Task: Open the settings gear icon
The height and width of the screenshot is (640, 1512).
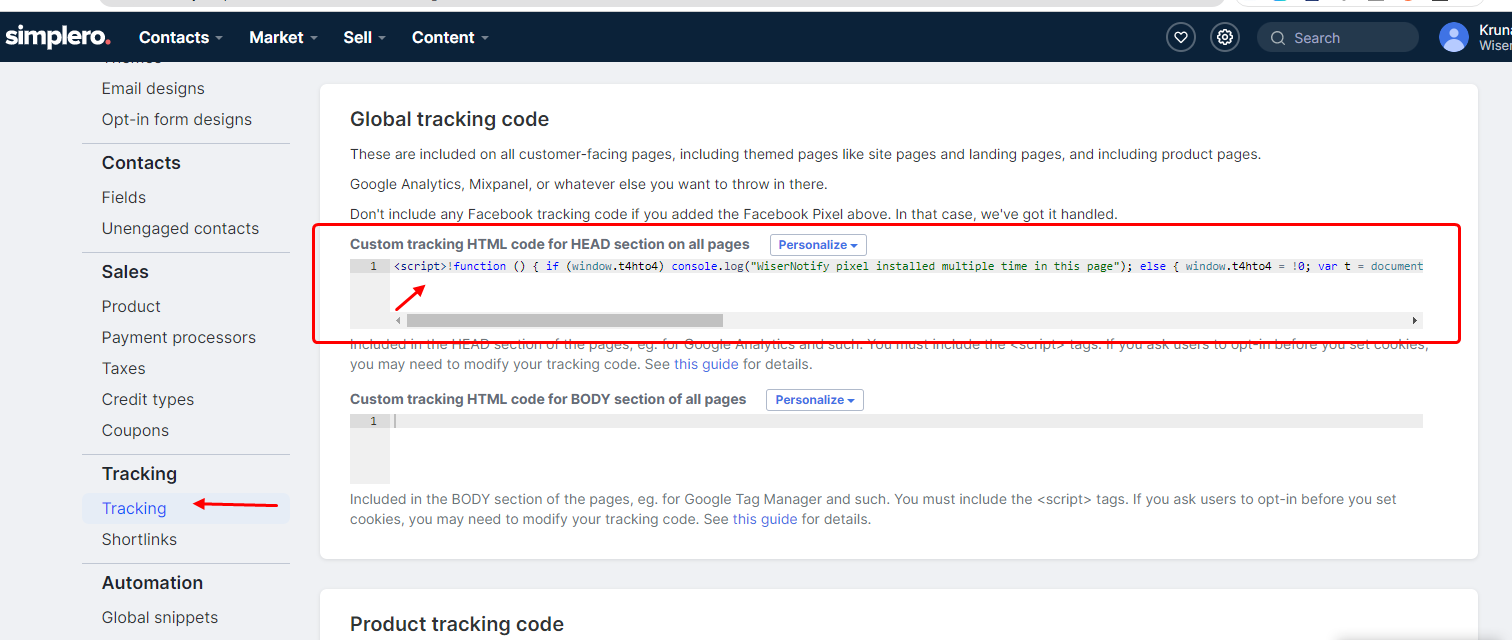Action: coord(1225,37)
